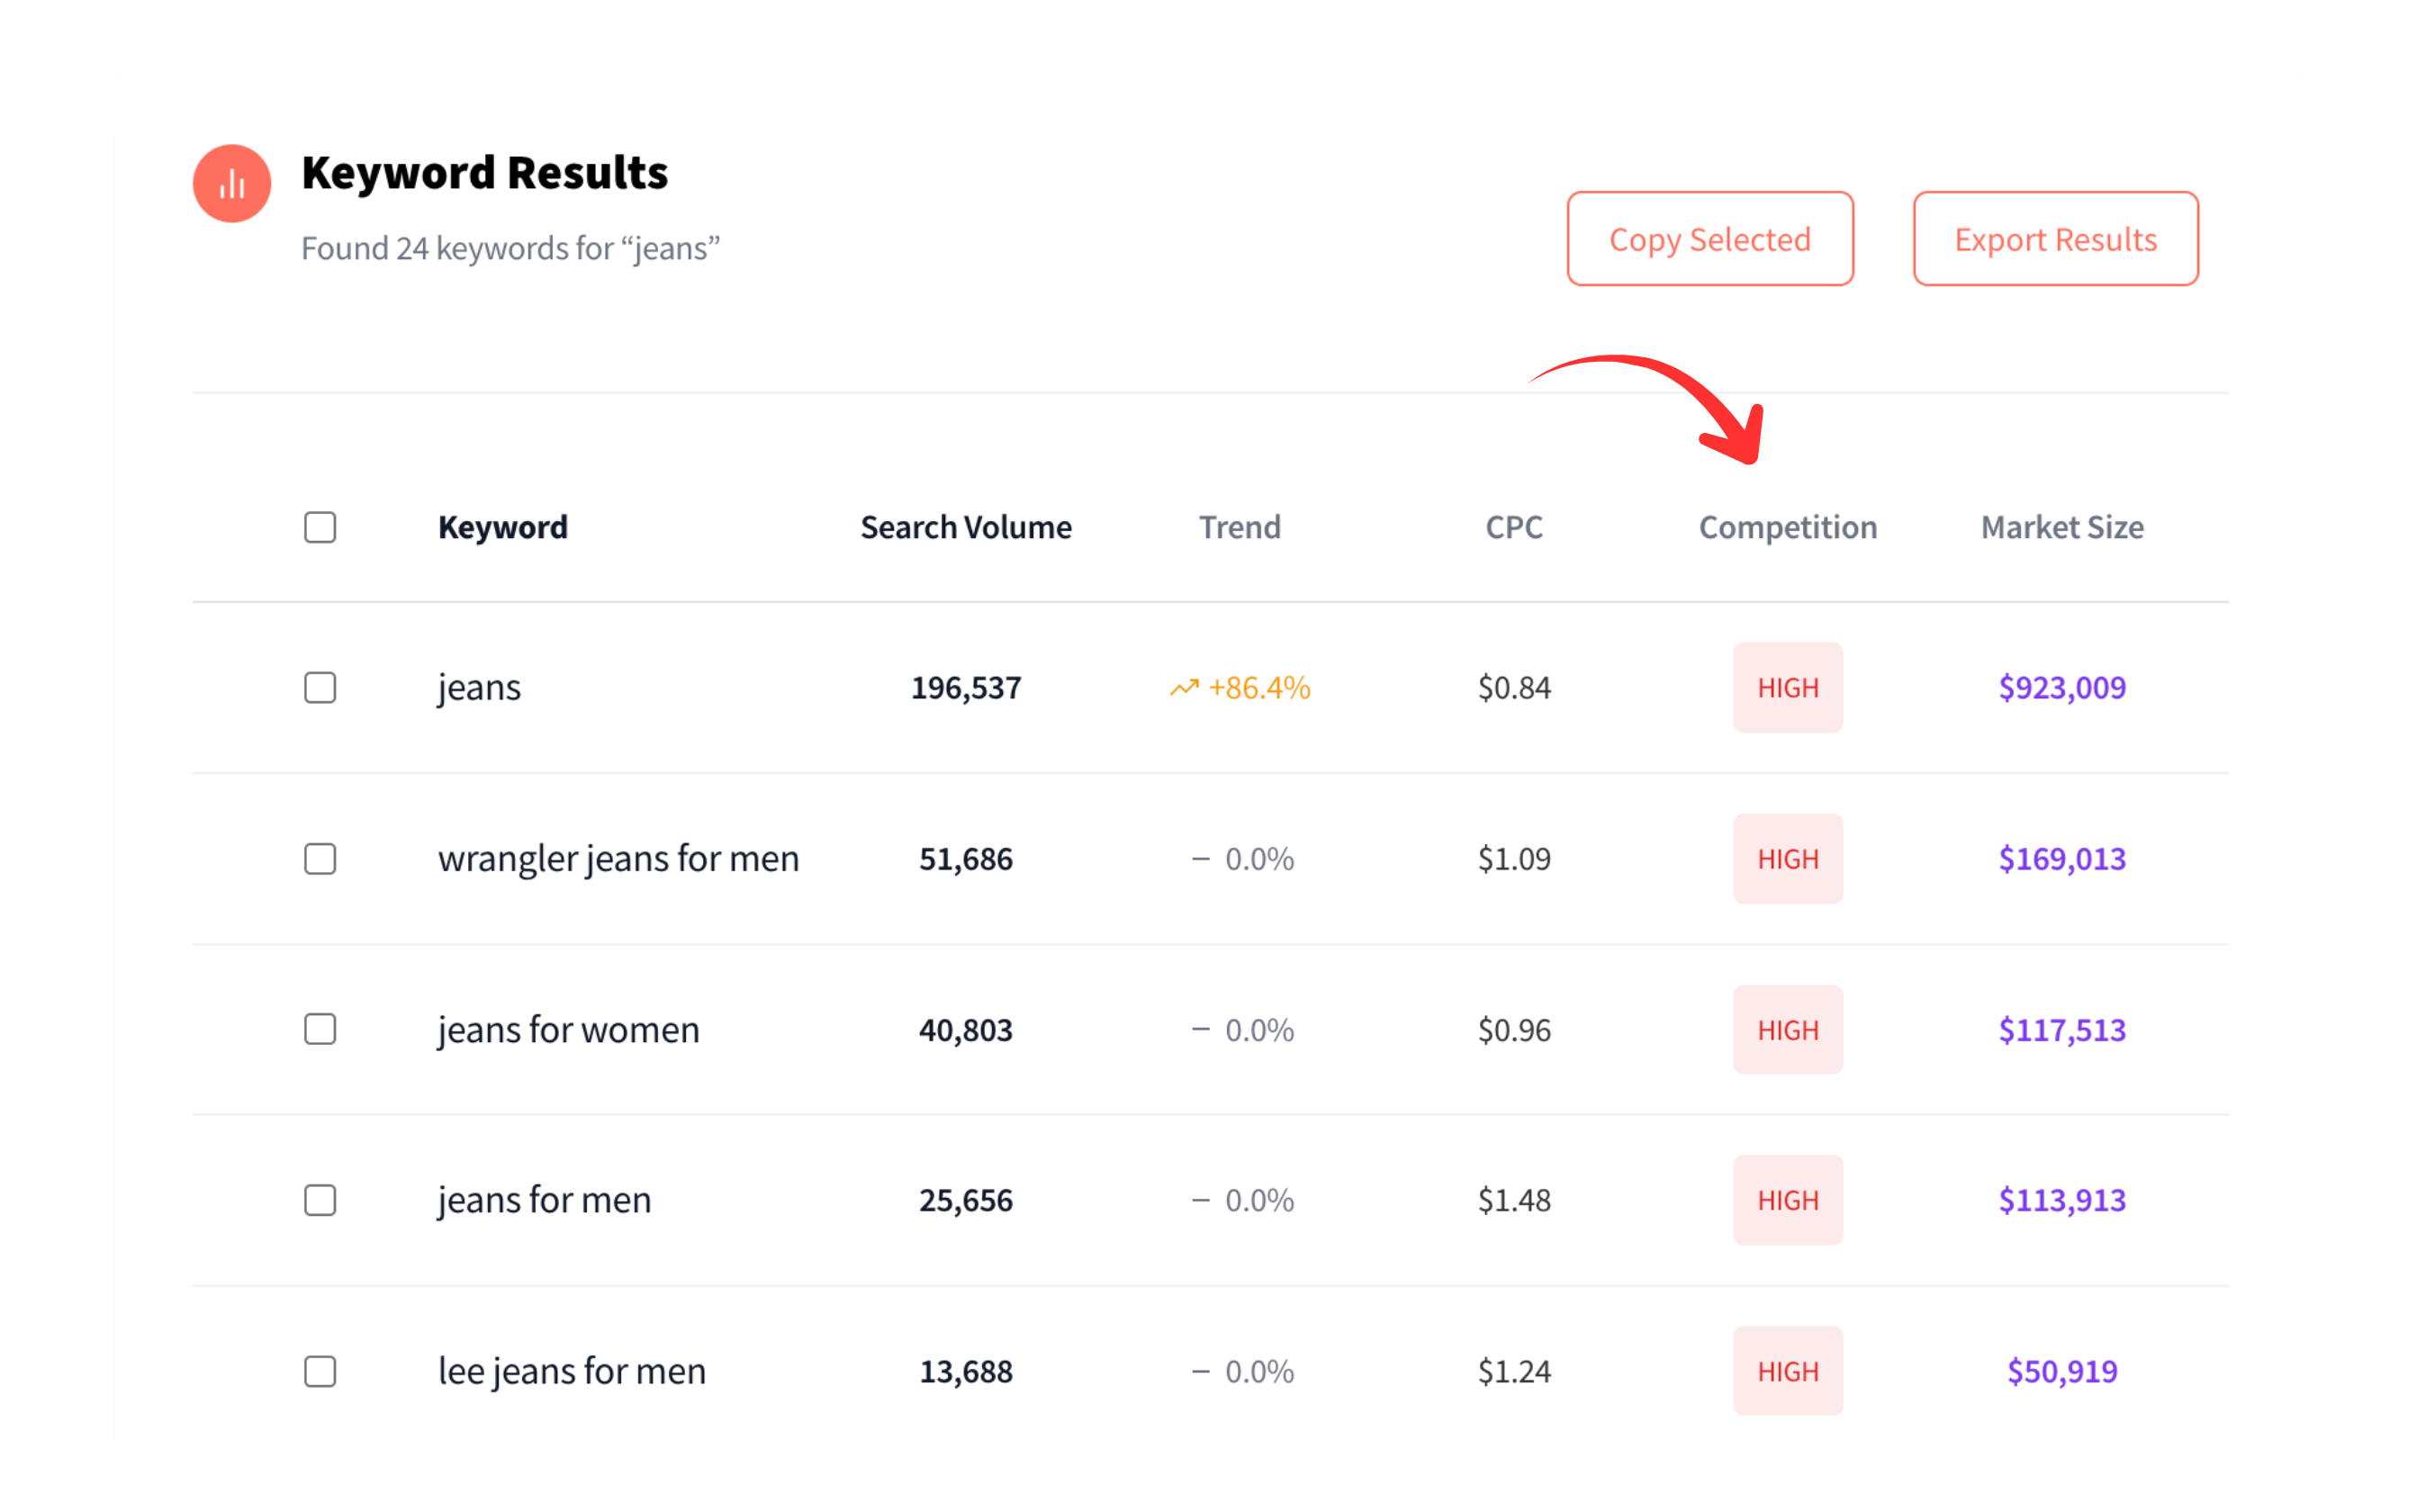The image size is (2417, 1512).
Task: Toggle the select-all checkbox in the header
Action: pos(320,527)
